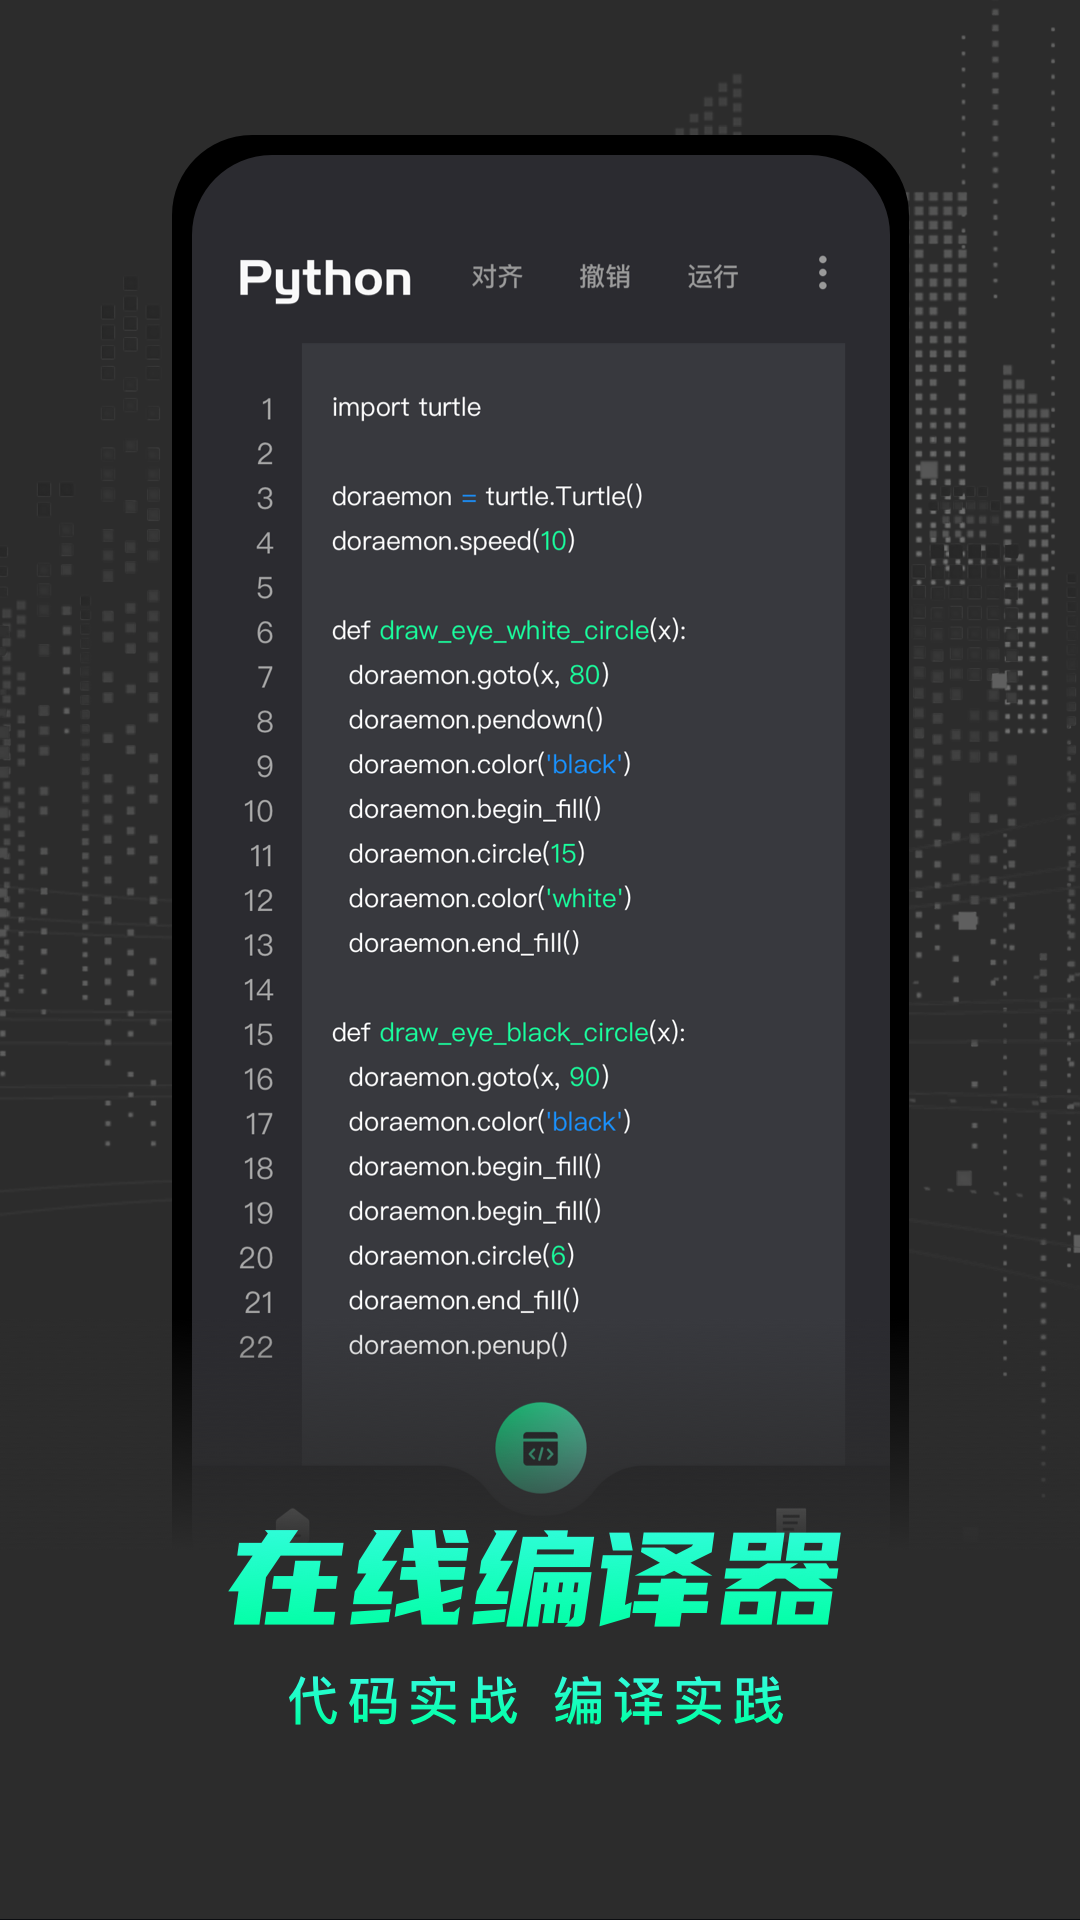1080x1920 pixels.
Task: Click the doraemon.circle(6) line
Action: tap(461, 1256)
